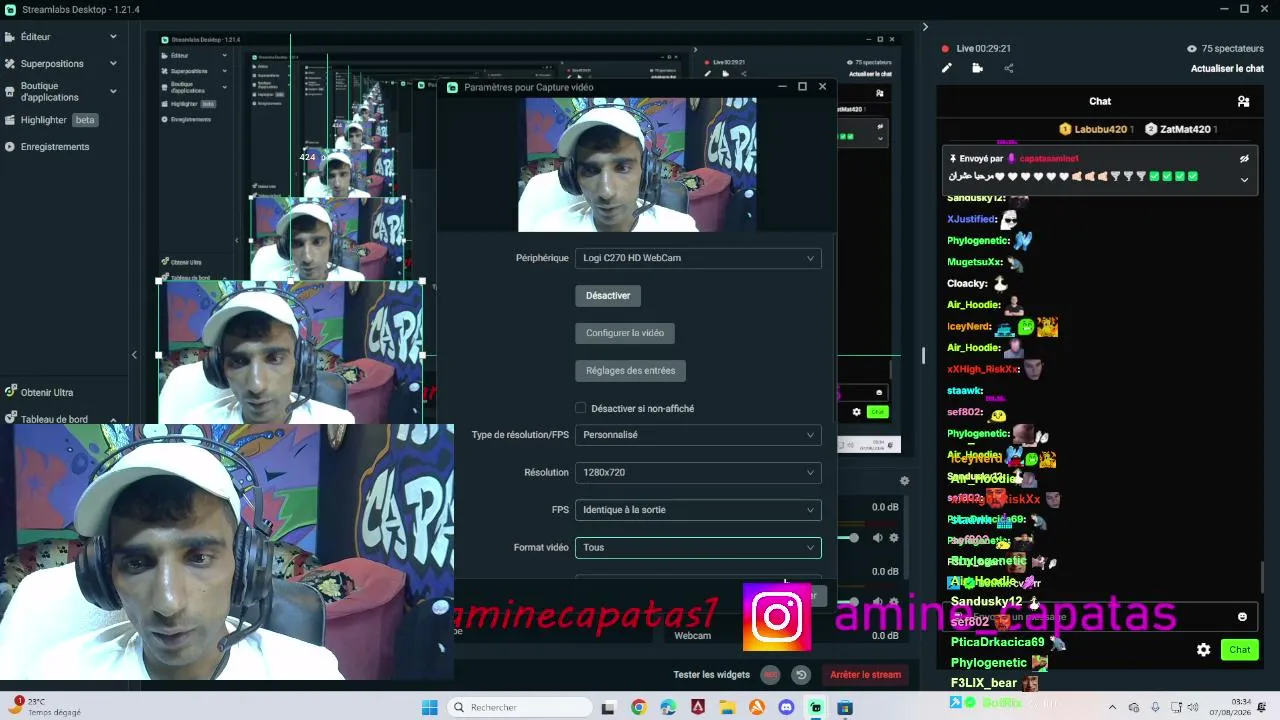Viewport: 1280px width, 720px height.
Task: Expand the Superpositions sidebar chevron
Action: [x=113, y=64]
